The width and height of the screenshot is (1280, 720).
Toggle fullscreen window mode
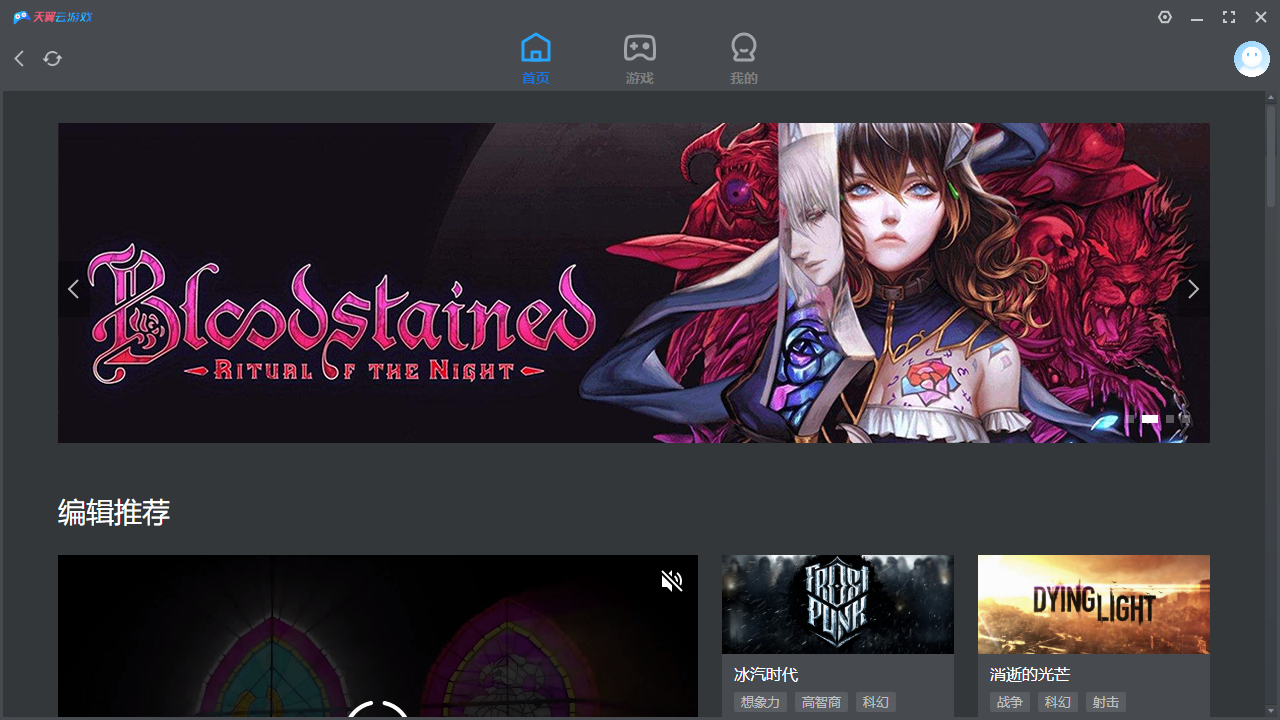(1229, 17)
